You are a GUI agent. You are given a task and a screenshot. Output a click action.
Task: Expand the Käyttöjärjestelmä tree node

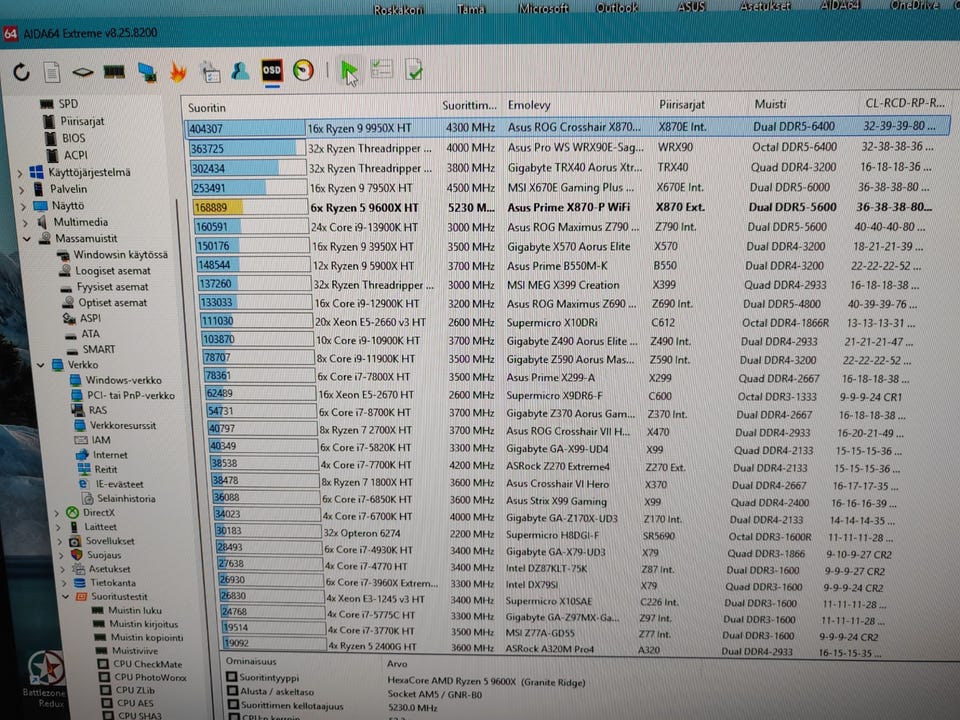[x=21, y=173]
